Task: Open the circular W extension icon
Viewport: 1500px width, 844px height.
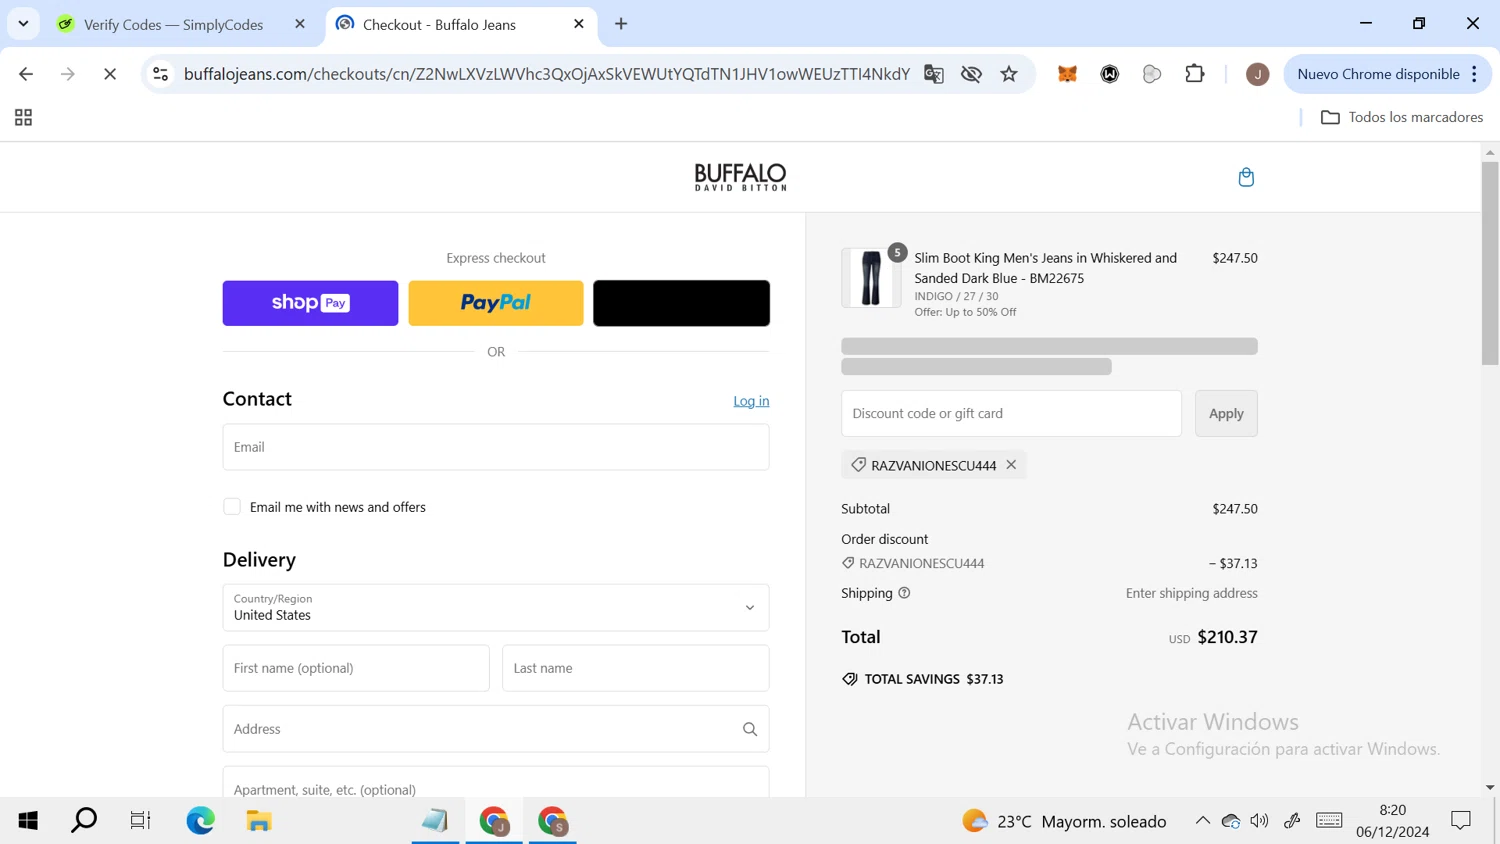Action: tap(1110, 74)
